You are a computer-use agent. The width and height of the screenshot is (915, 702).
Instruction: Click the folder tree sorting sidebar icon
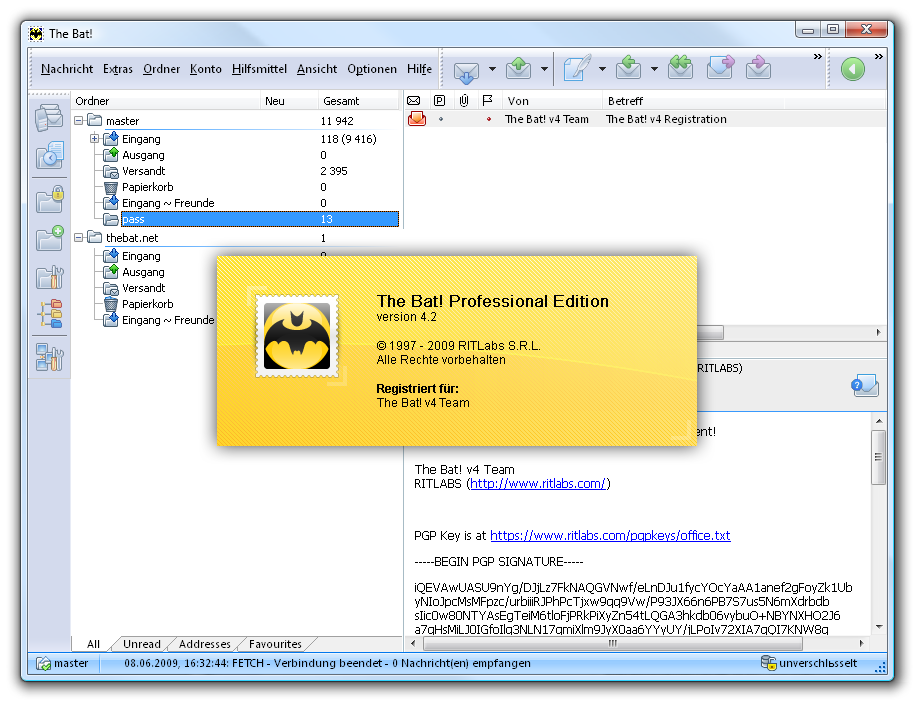pos(49,314)
